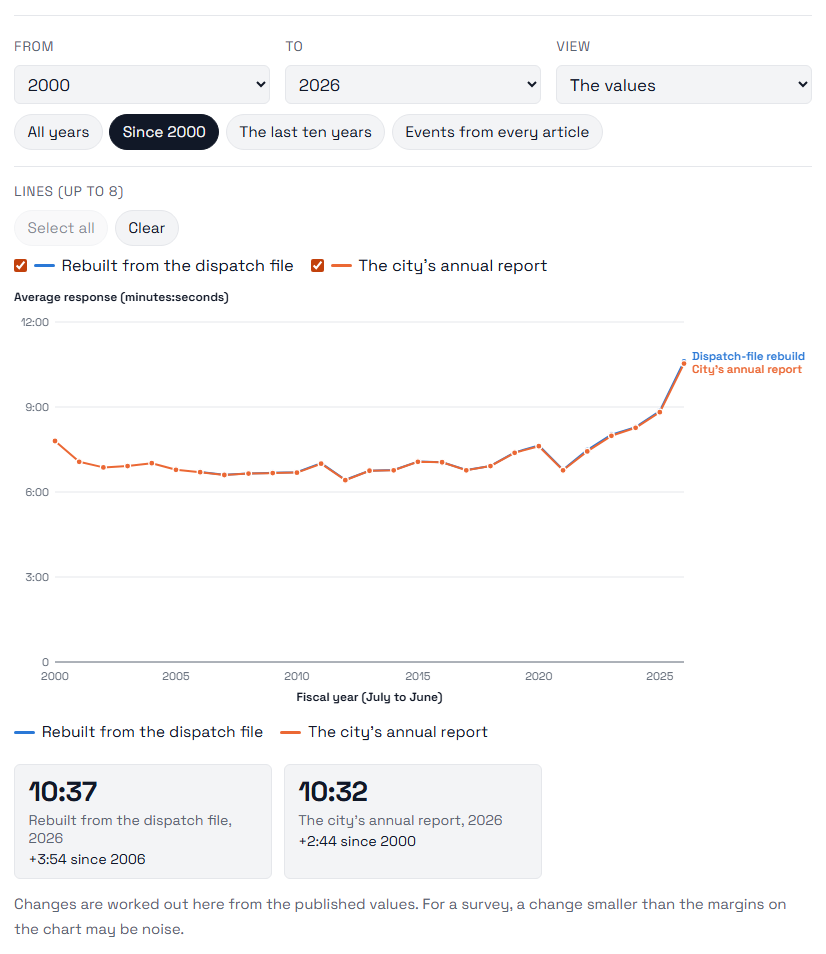Click the blue line swatch beside the dispatch file checkbox
This screenshot has height=954, width=826.
(x=44, y=266)
